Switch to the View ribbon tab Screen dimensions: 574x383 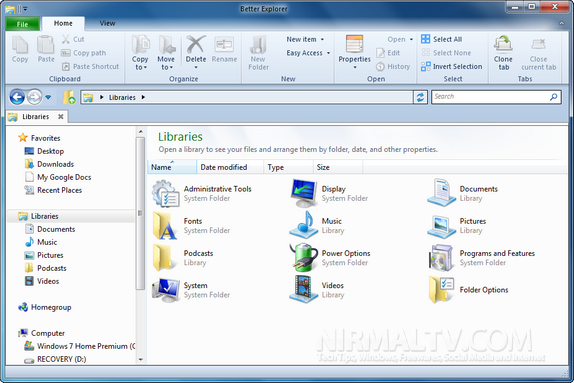coord(107,23)
